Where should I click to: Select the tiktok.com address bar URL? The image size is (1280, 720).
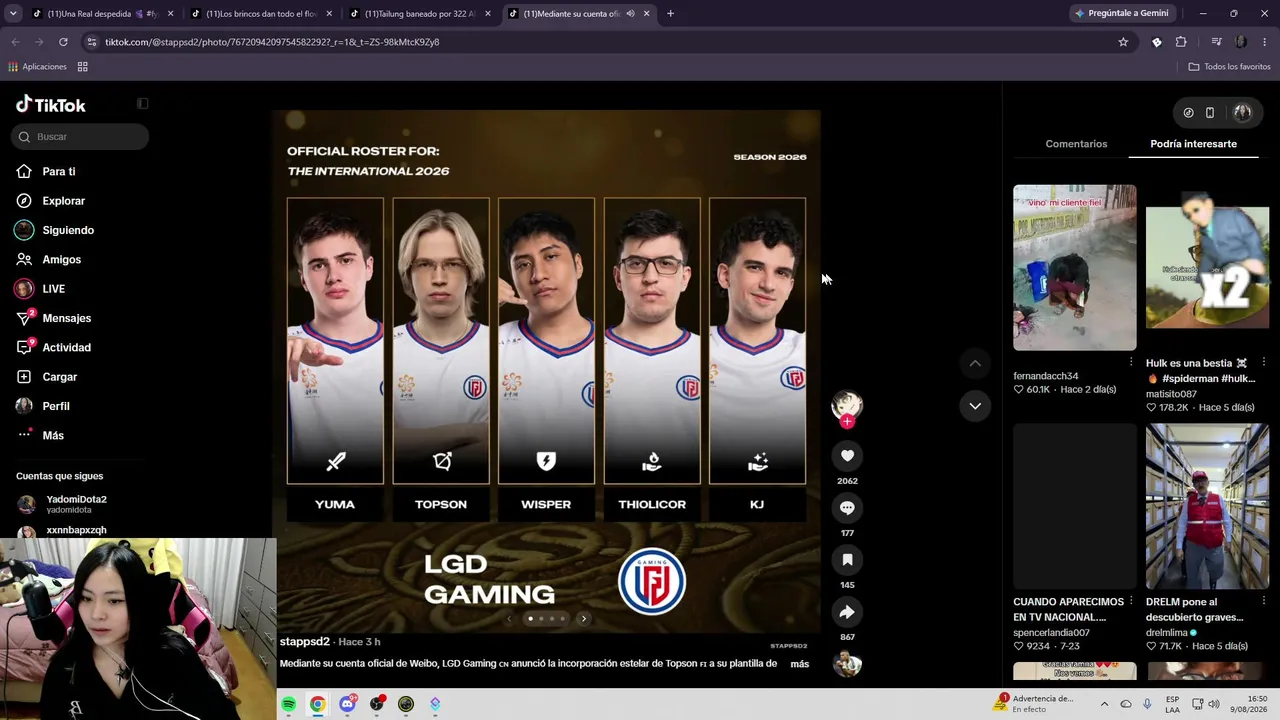click(x=272, y=42)
